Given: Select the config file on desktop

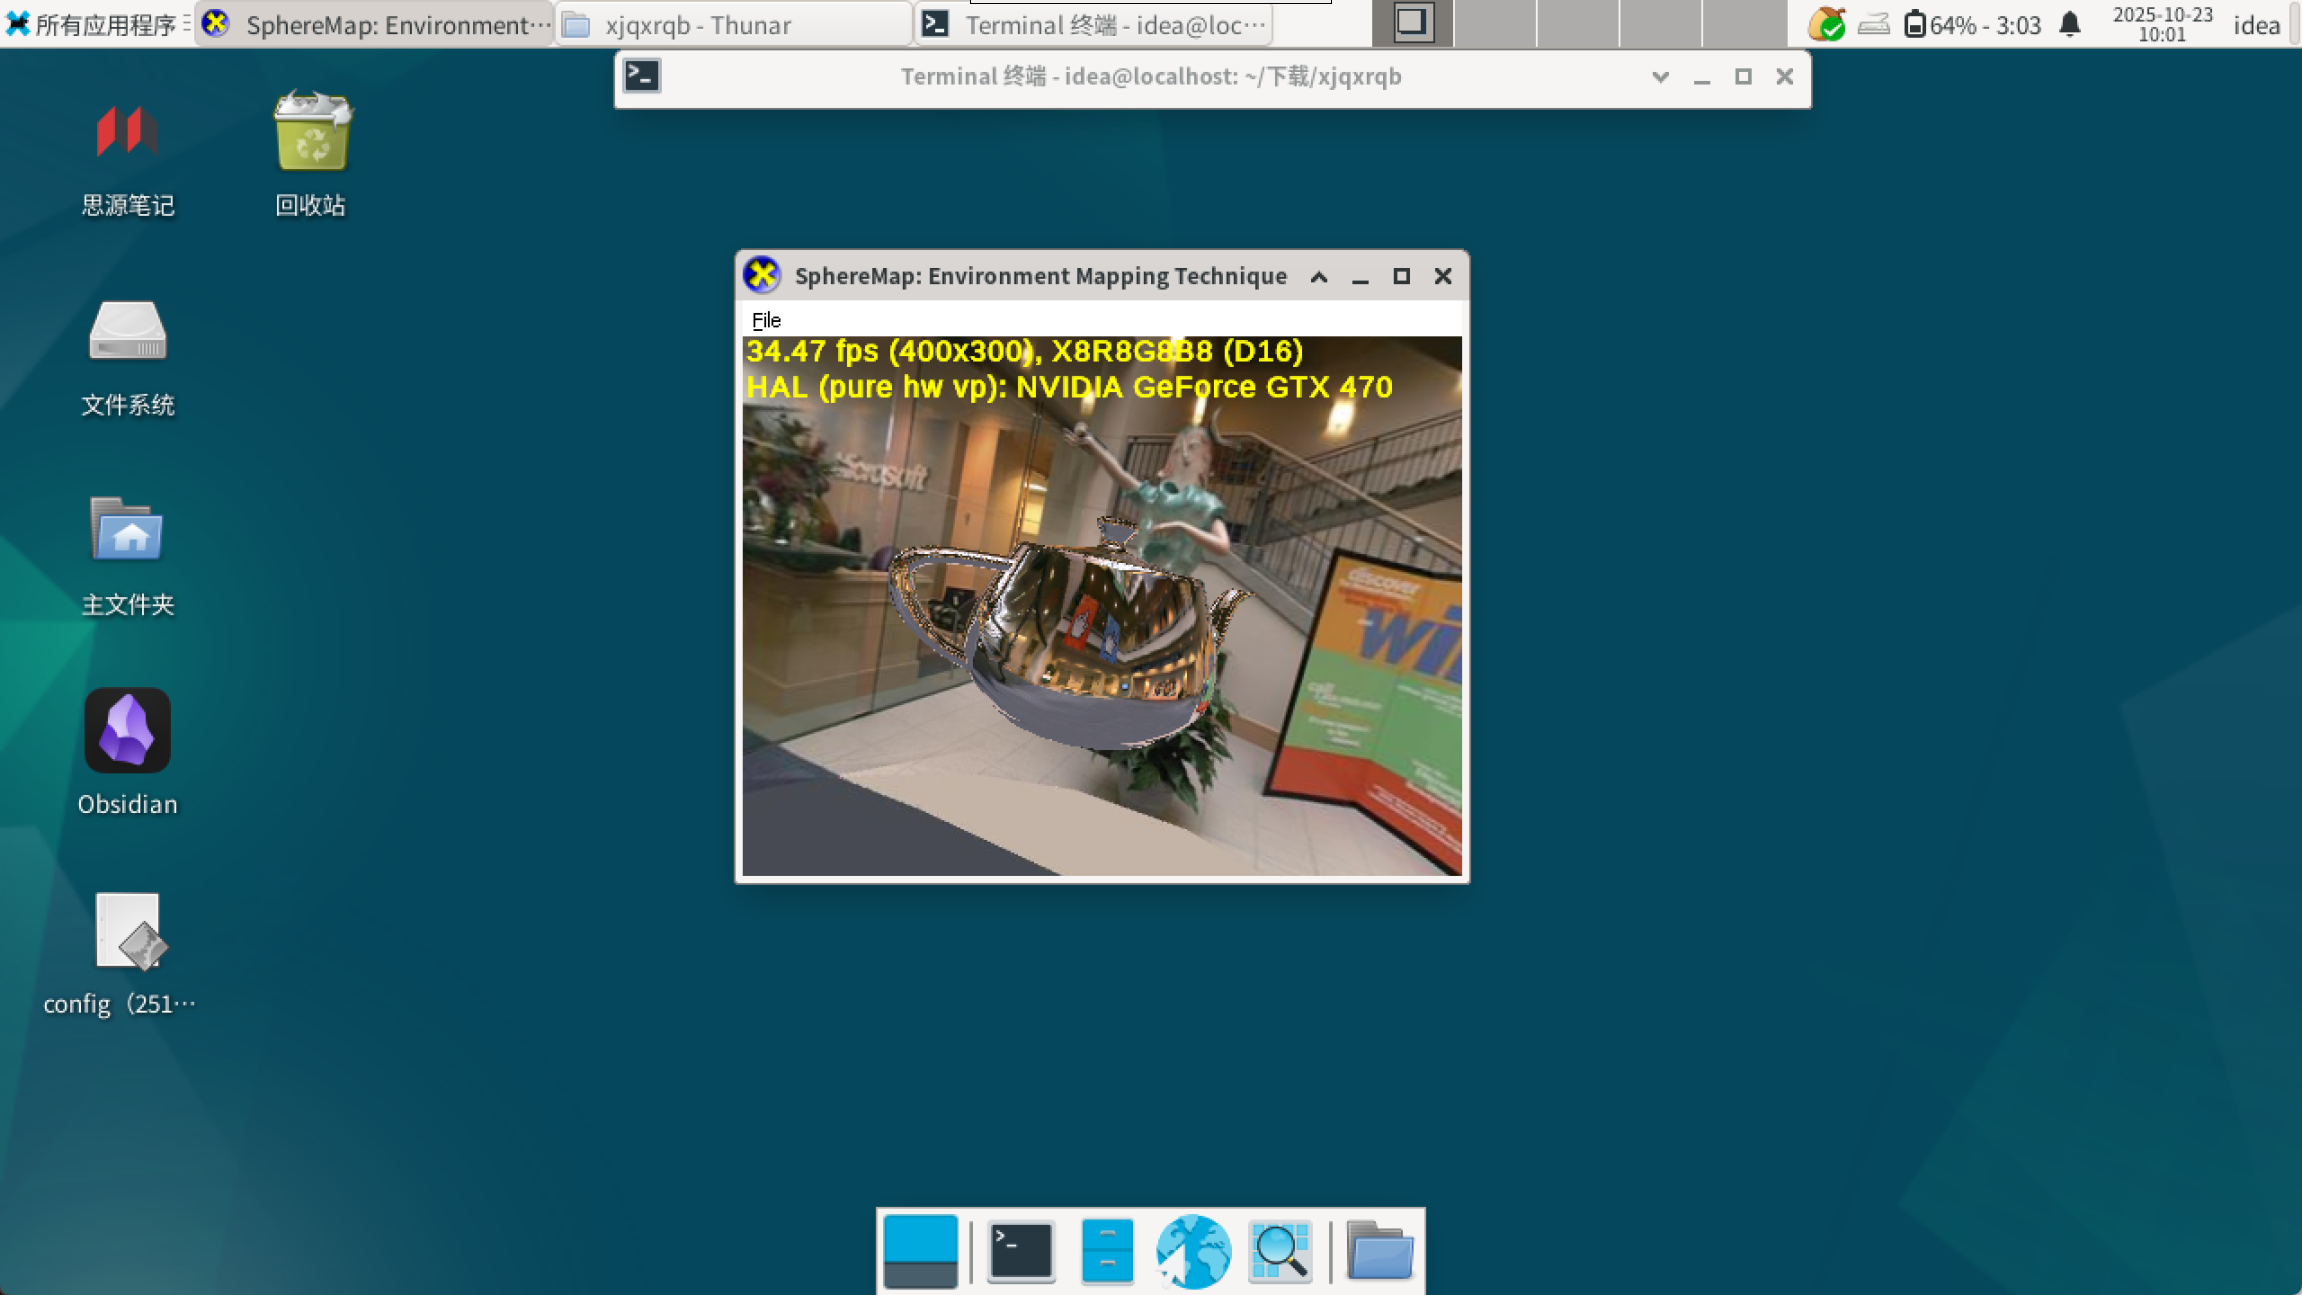Looking at the screenshot, I should tap(127, 931).
